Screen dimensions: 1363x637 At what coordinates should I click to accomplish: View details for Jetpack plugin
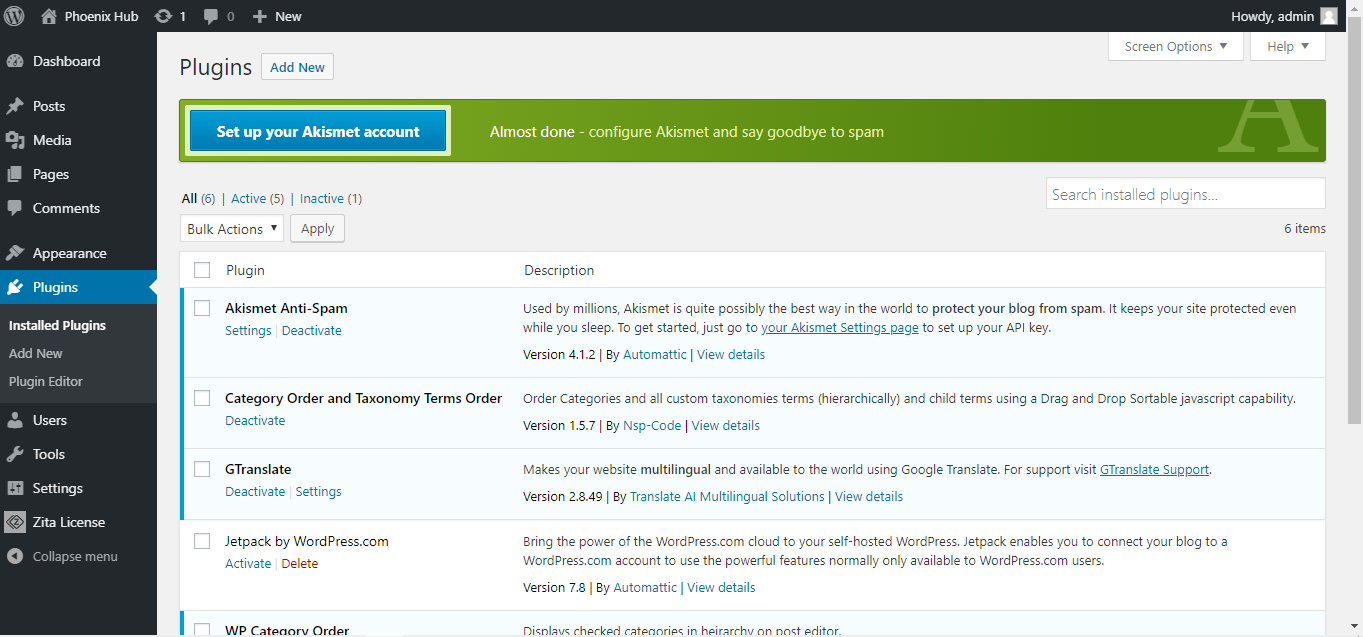pyautogui.click(x=721, y=587)
